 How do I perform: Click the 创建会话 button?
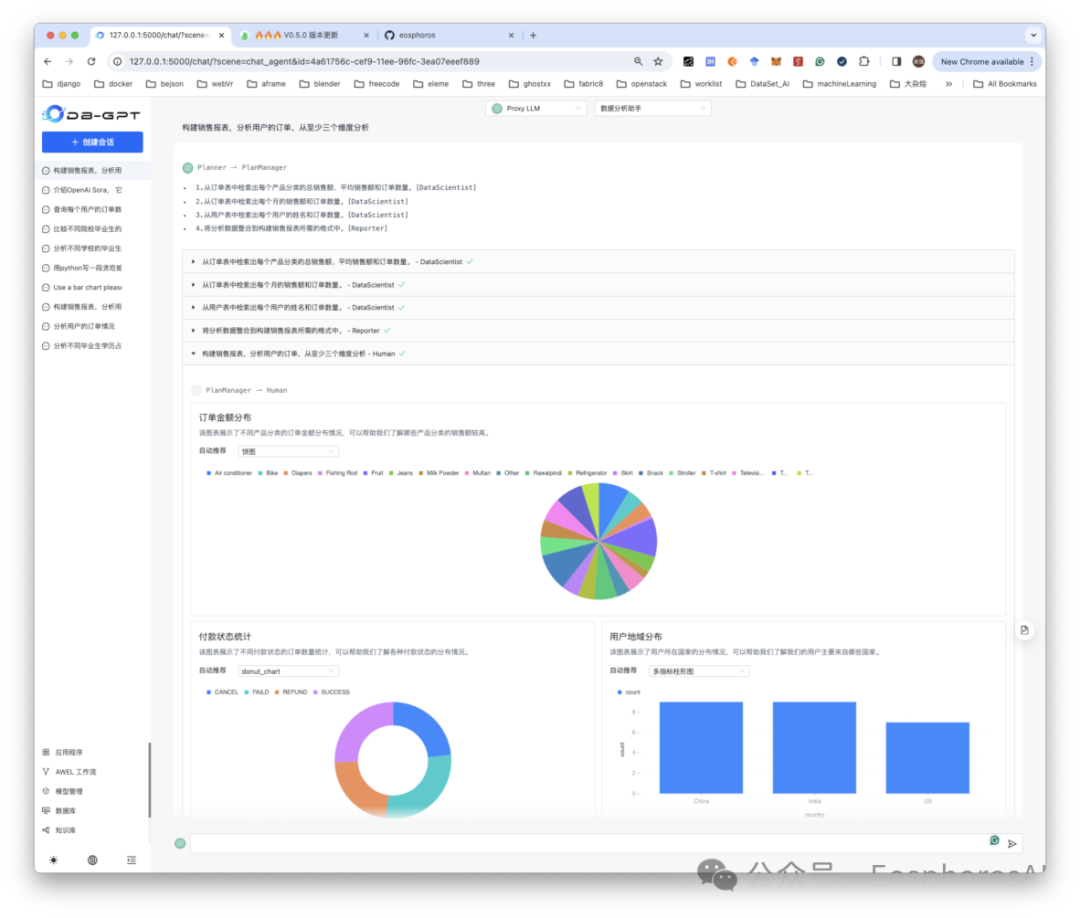(92, 142)
